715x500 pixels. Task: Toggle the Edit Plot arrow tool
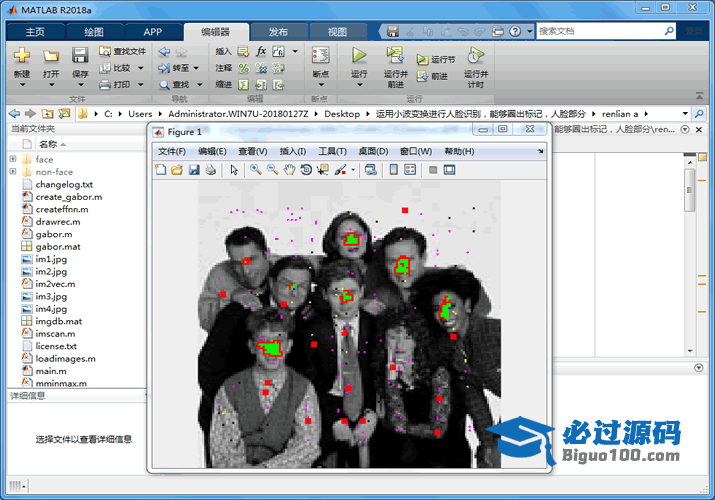234,170
